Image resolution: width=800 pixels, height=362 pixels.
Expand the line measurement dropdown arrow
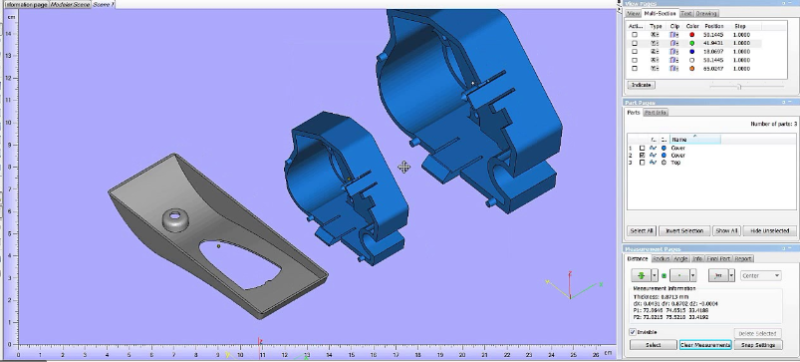point(732,275)
